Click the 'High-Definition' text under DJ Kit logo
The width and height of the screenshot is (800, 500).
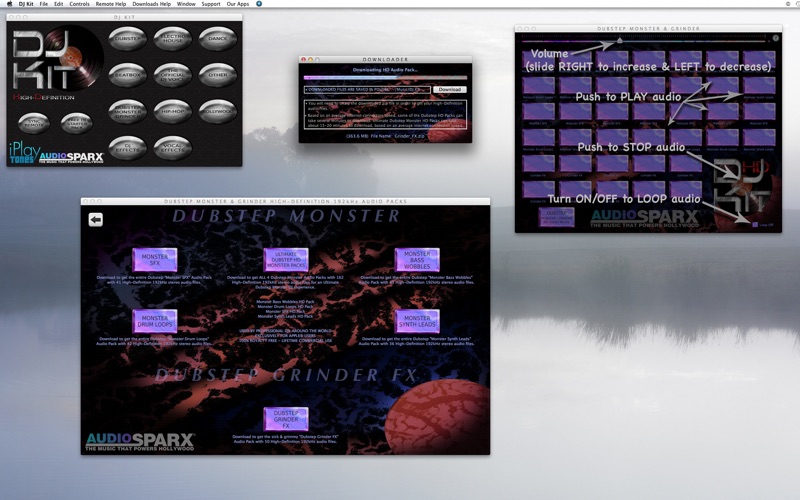(x=44, y=97)
